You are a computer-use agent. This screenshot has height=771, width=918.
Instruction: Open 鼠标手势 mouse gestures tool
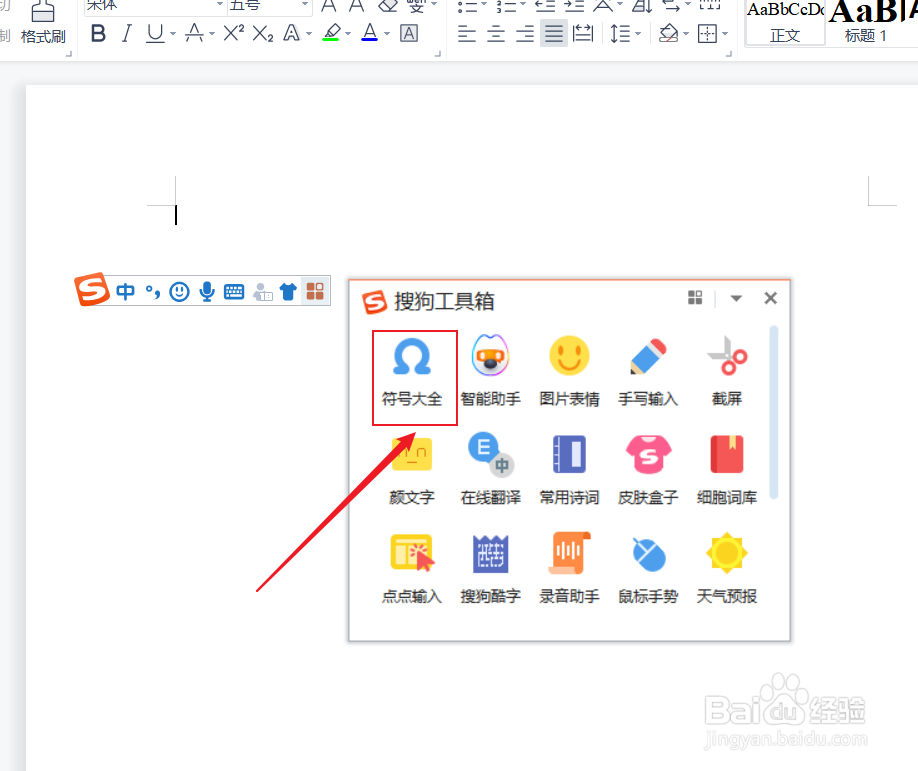[648, 569]
